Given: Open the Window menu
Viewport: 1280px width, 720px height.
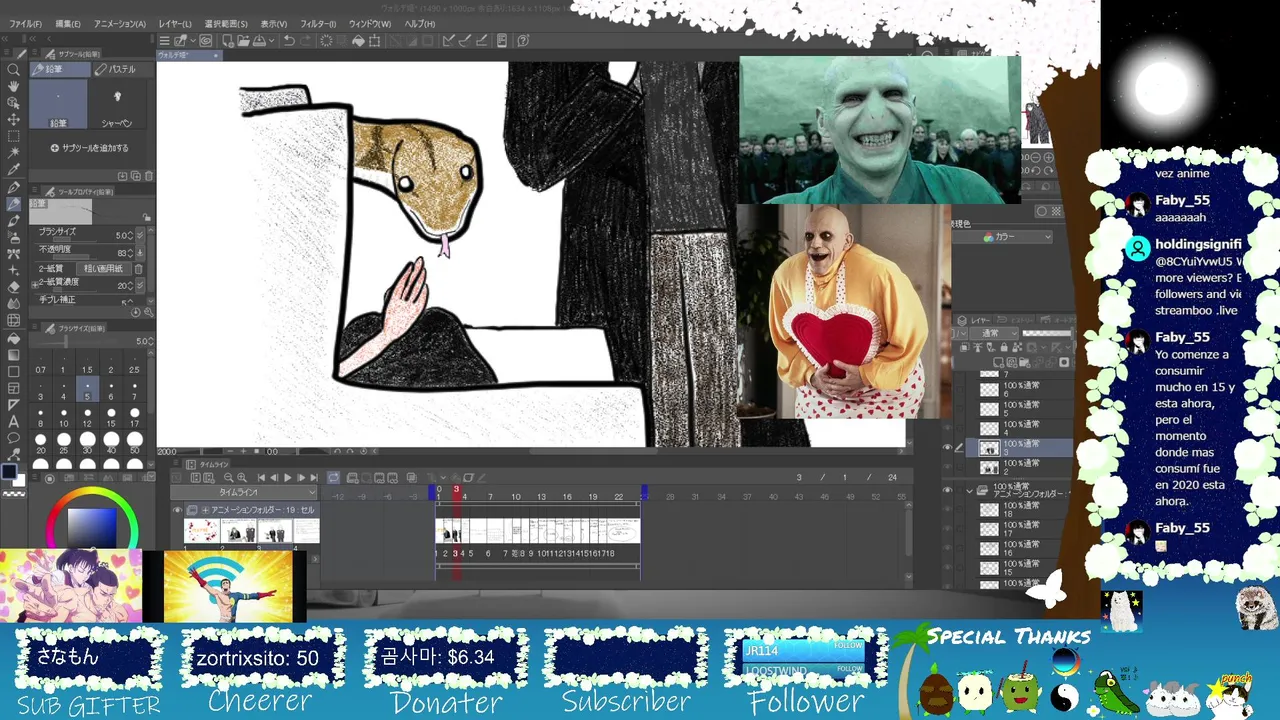Looking at the screenshot, I should pos(370,24).
